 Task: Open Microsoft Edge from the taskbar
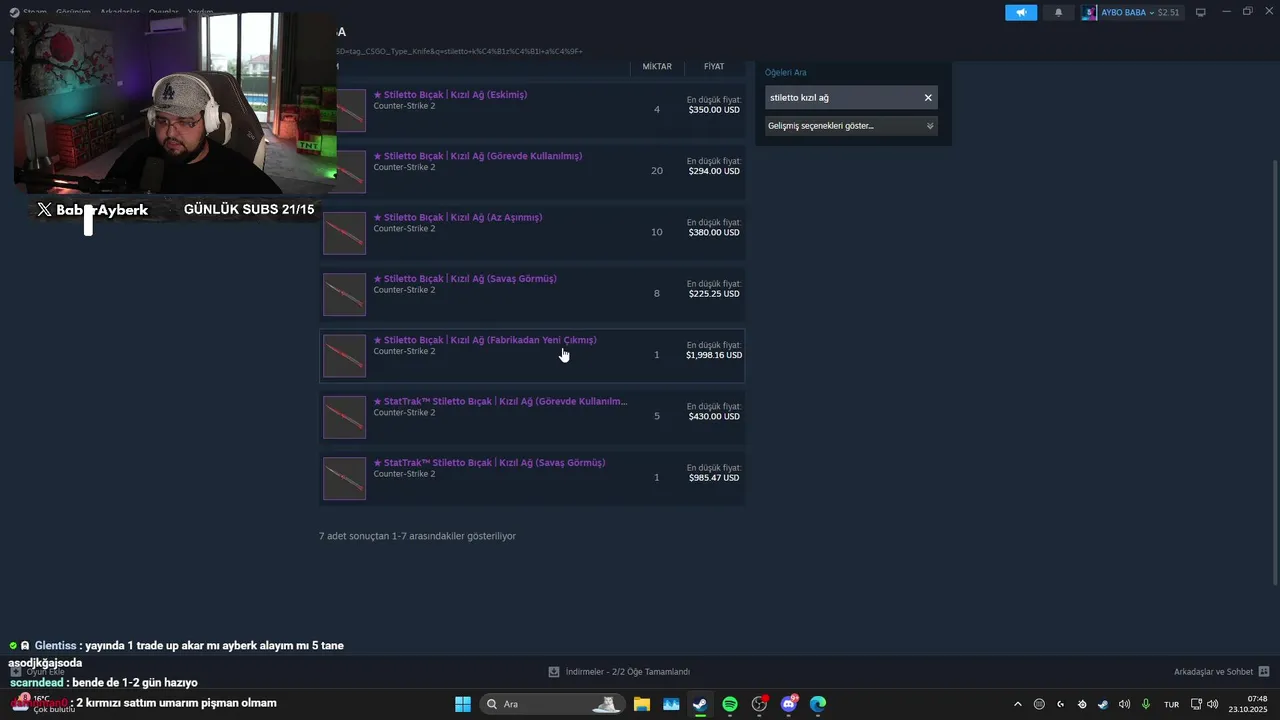point(818,704)
